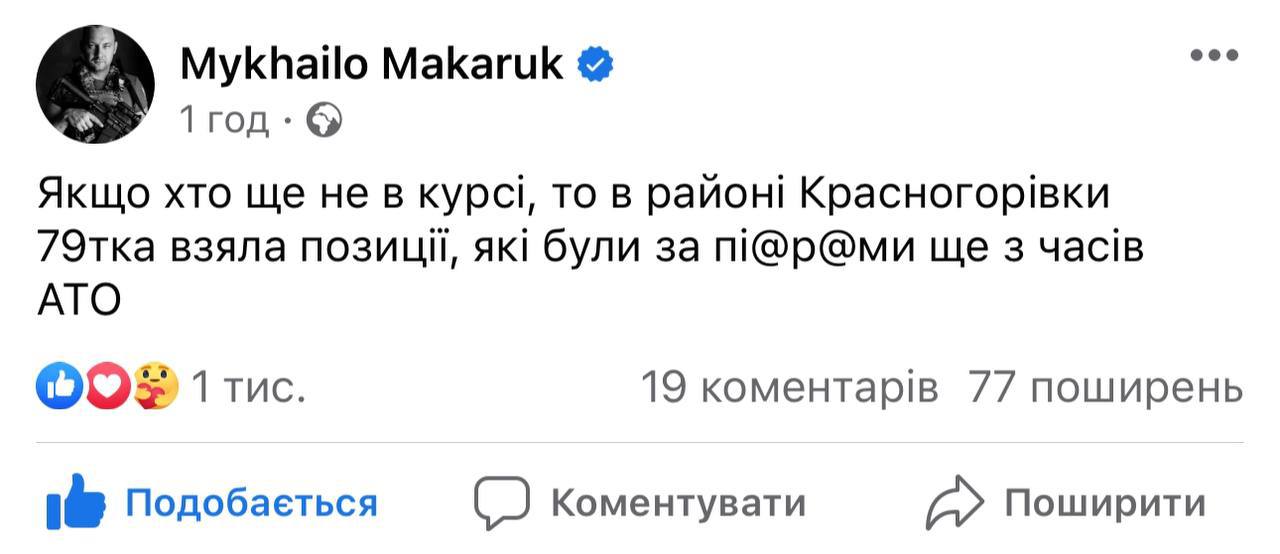Click the word АТО in the post
The width and height of the screenshot is (1280, 554).
(x=79, y=298)
